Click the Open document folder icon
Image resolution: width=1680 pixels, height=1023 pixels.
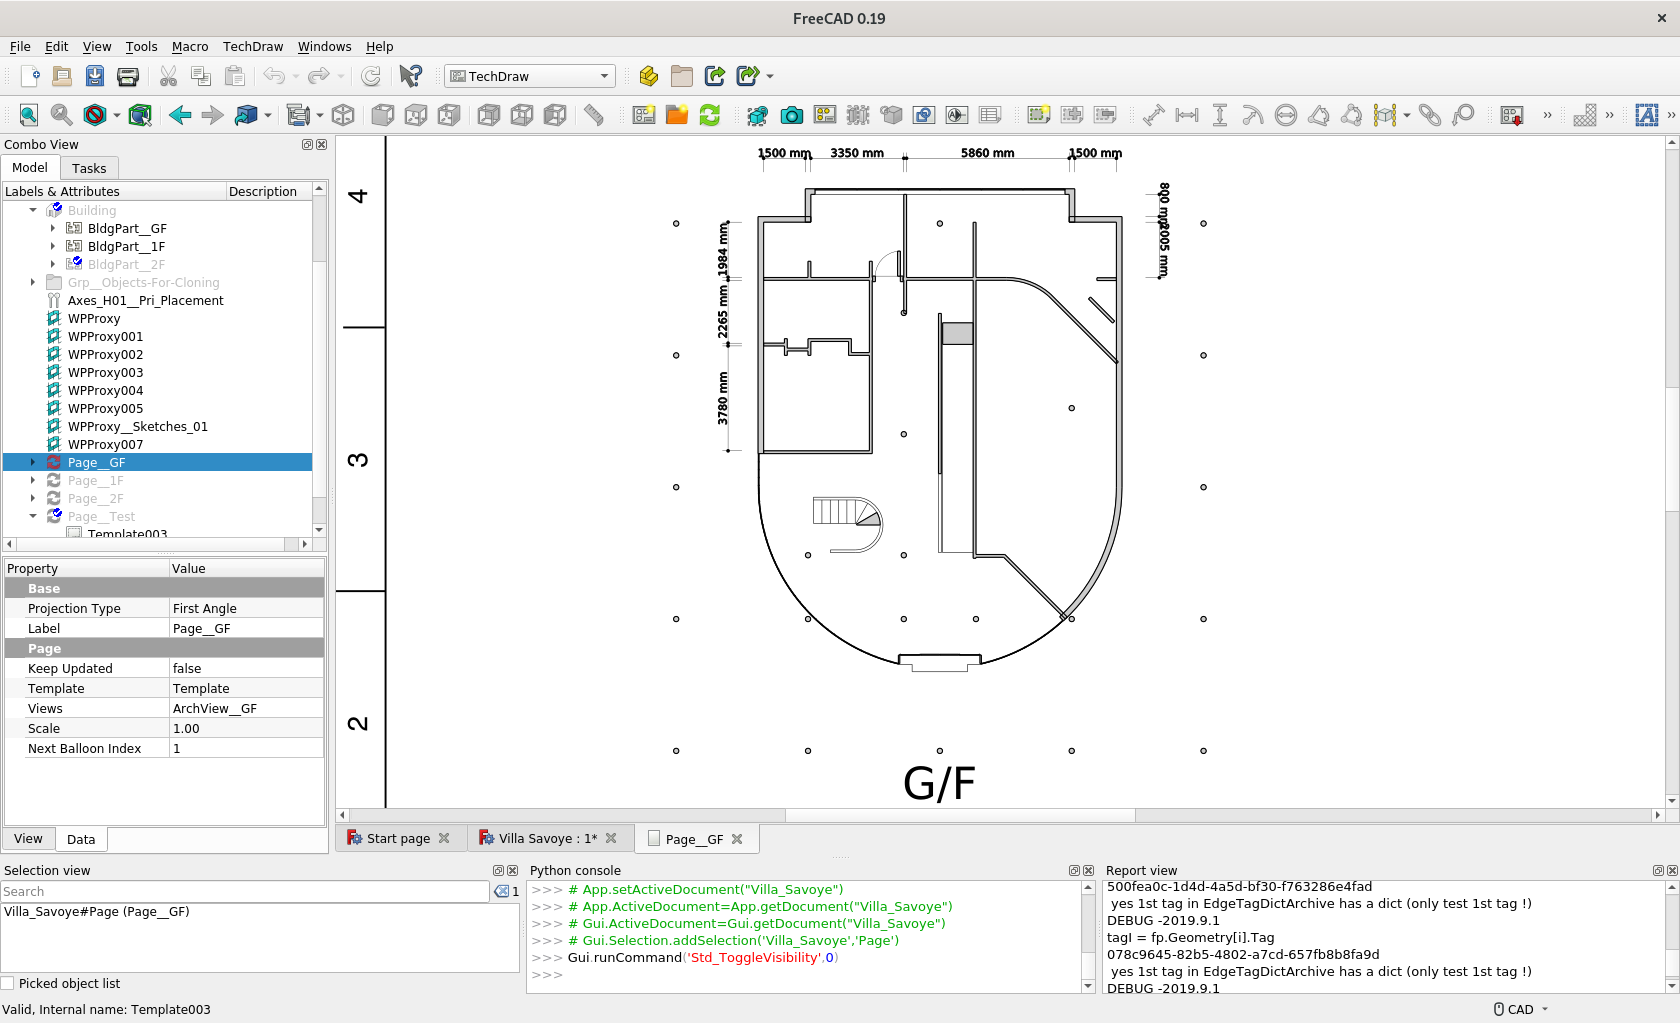click(x=62, y=76)
